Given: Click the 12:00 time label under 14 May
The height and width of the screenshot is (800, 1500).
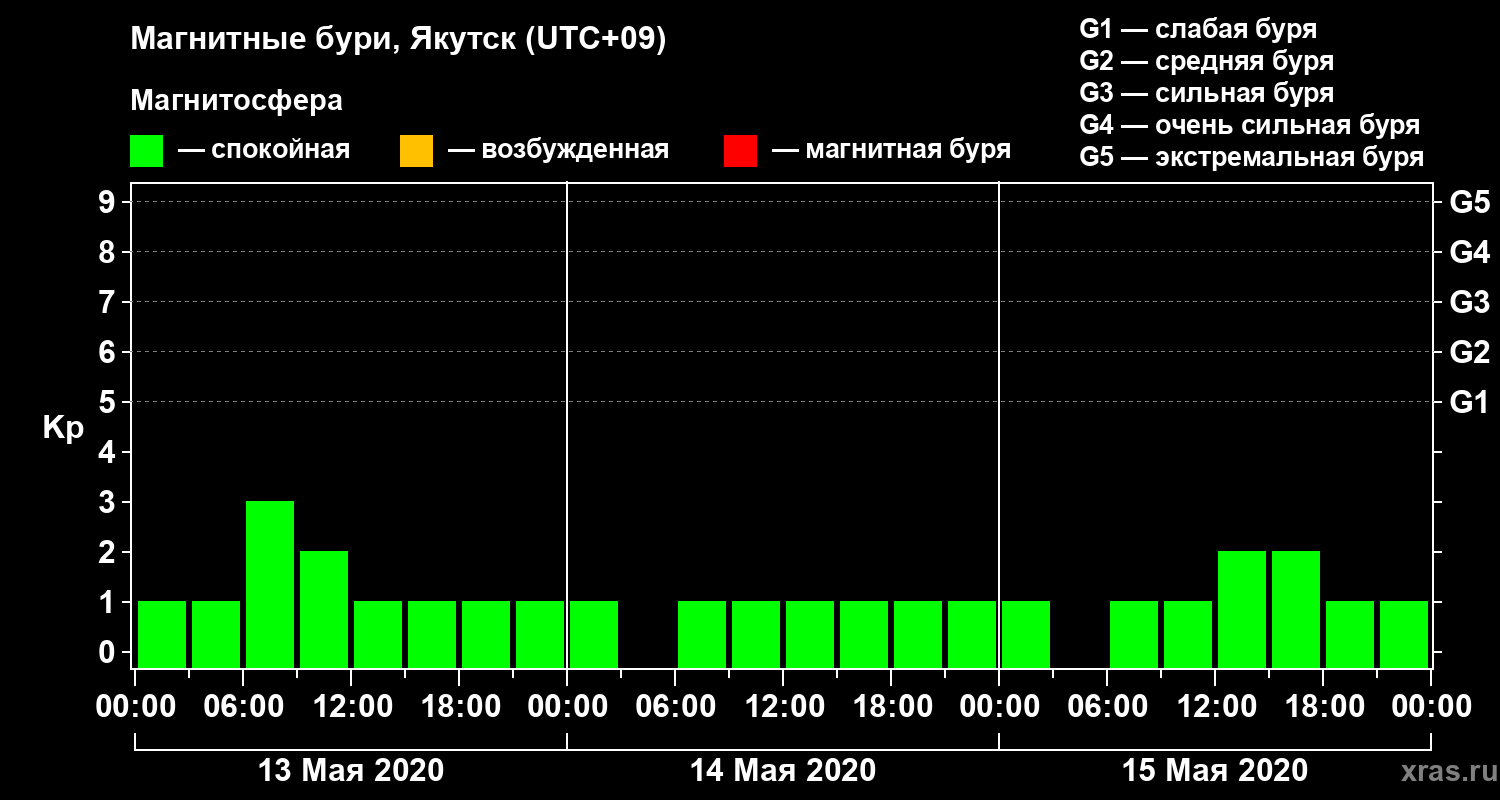Looking at the screenshot, I should coord(783,707).
